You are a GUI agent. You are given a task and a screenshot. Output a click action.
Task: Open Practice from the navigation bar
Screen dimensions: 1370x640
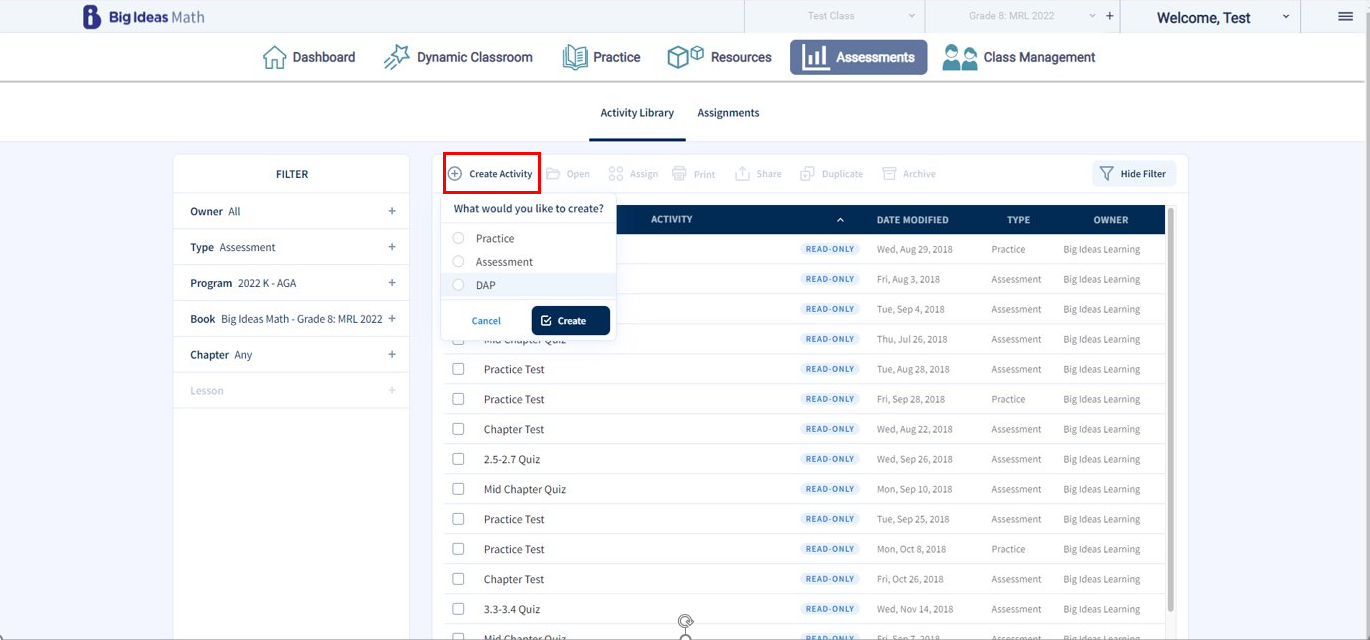tap(601, 57)
